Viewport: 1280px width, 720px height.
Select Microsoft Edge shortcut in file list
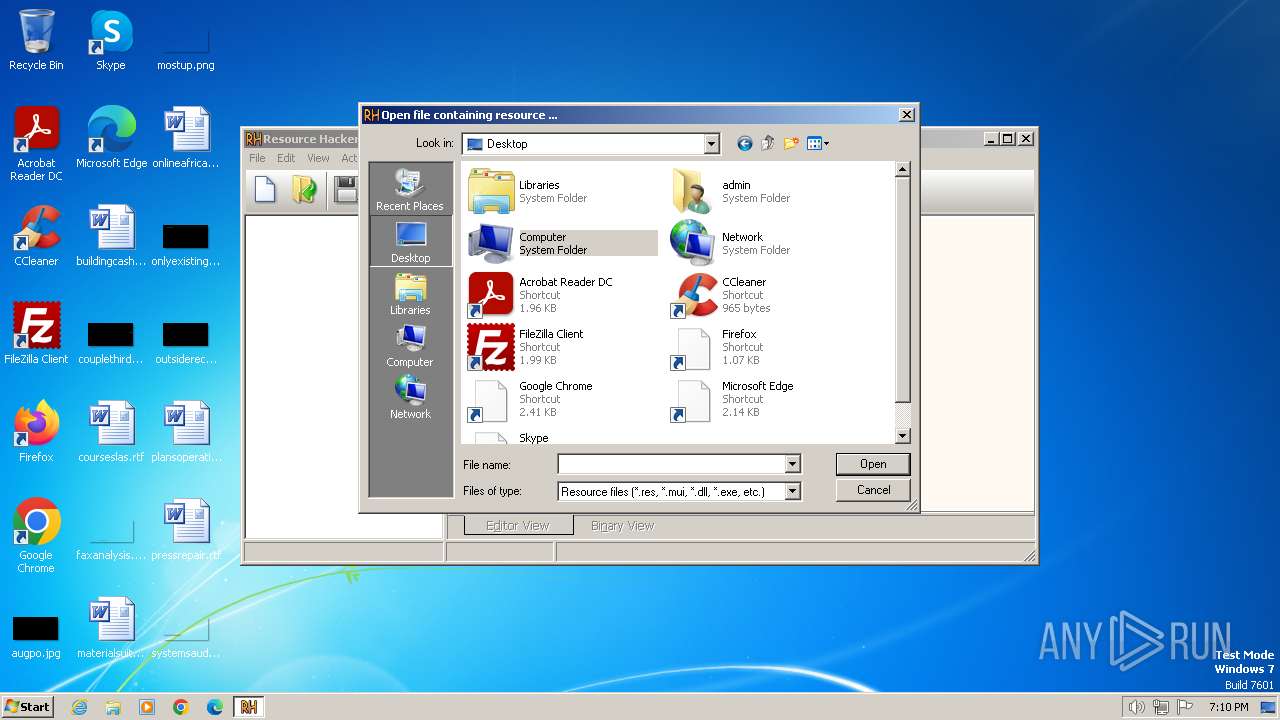coord(765,399)
